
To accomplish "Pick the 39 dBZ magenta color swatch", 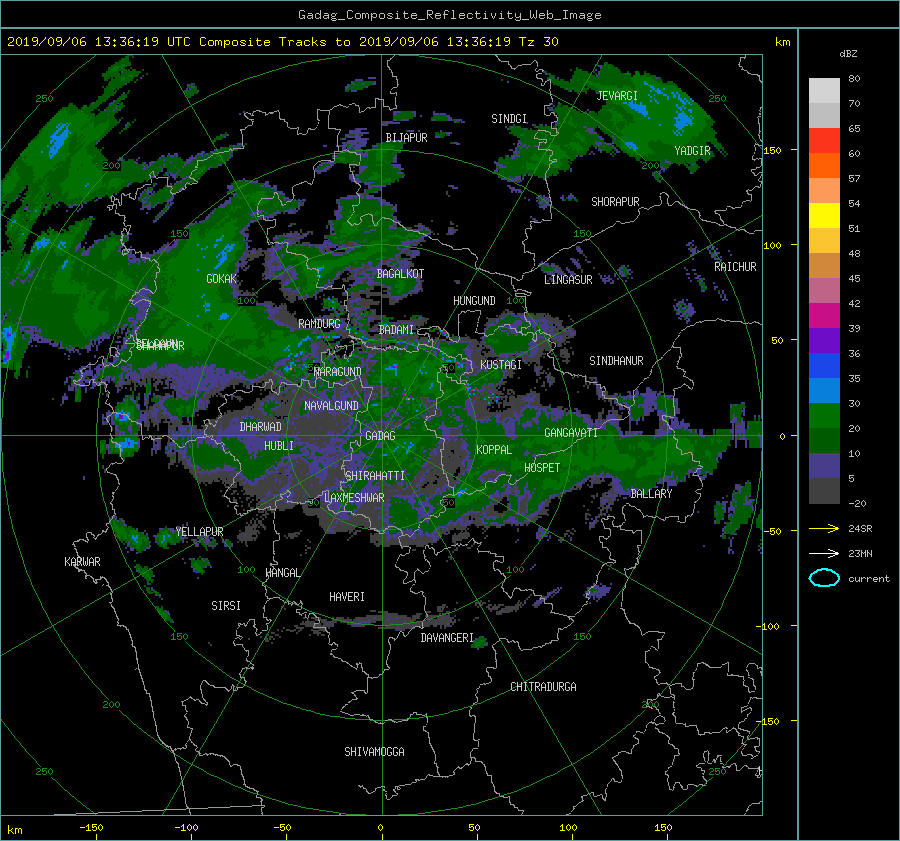I will click(x=824, y=315).
